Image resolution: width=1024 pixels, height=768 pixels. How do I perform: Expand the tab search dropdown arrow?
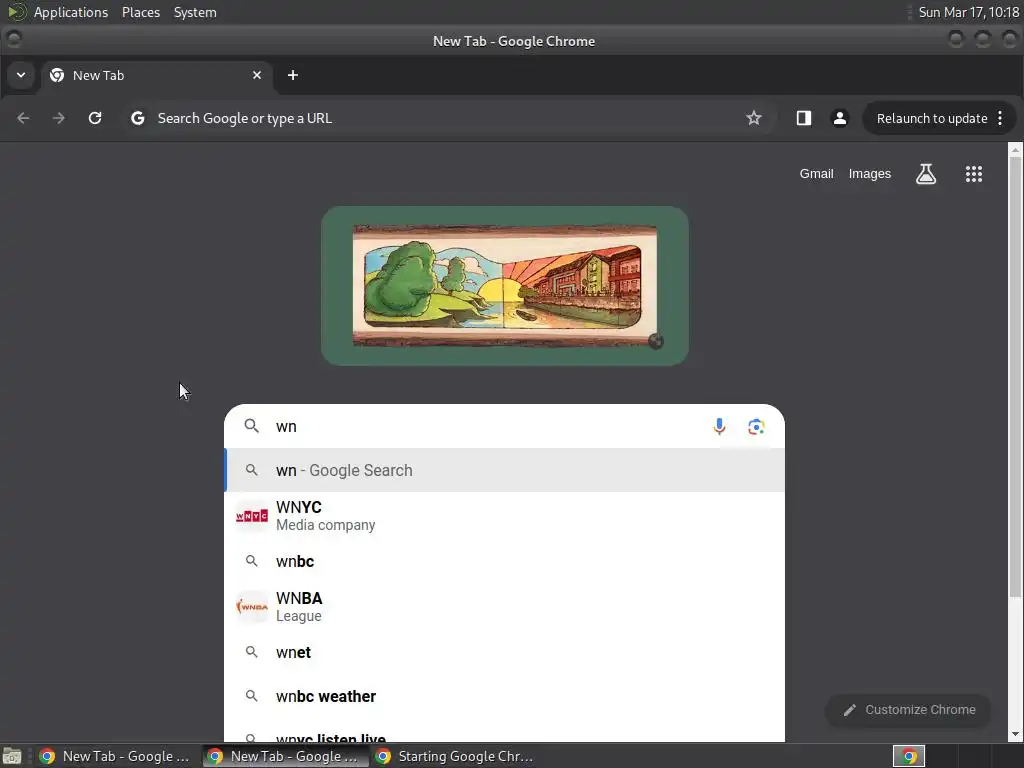pyautogui.click(x=21, y=75)
